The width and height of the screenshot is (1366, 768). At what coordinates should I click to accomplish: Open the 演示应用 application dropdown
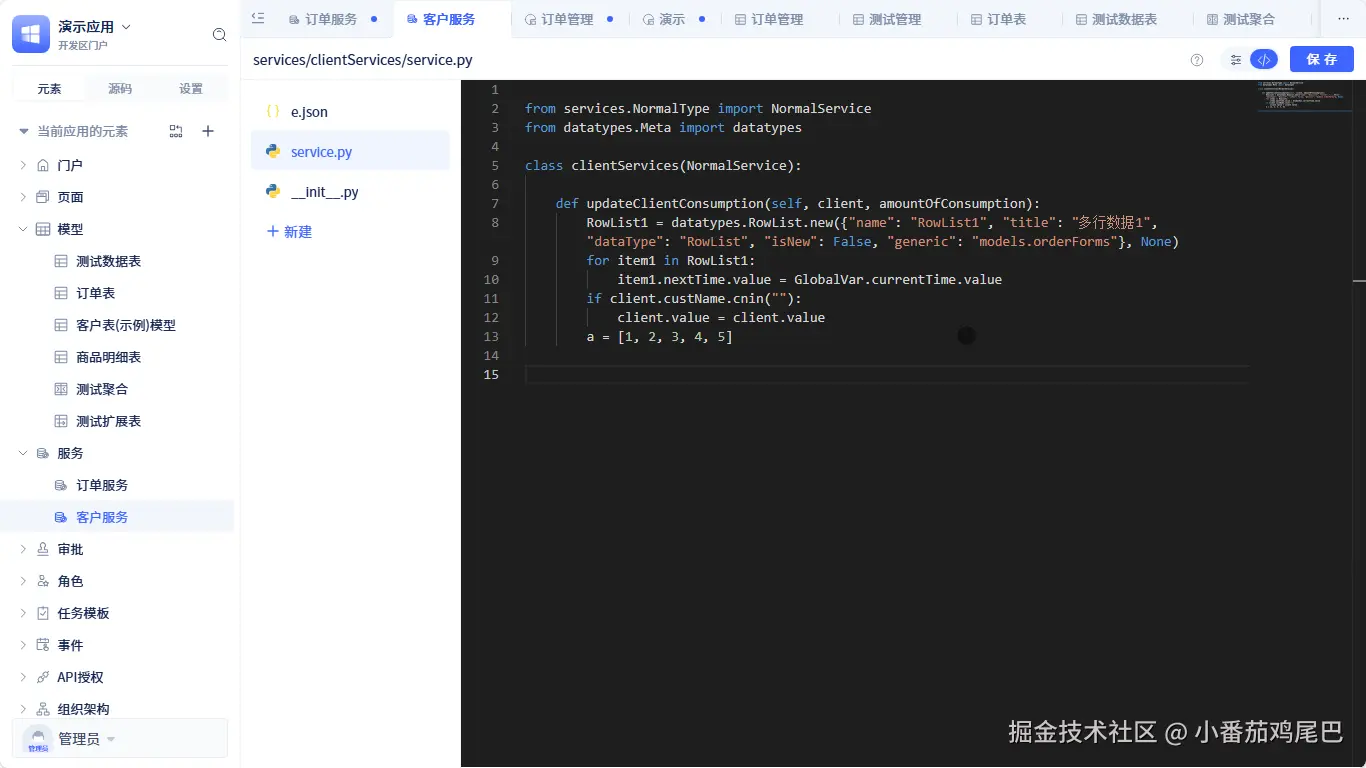[126, 27]
